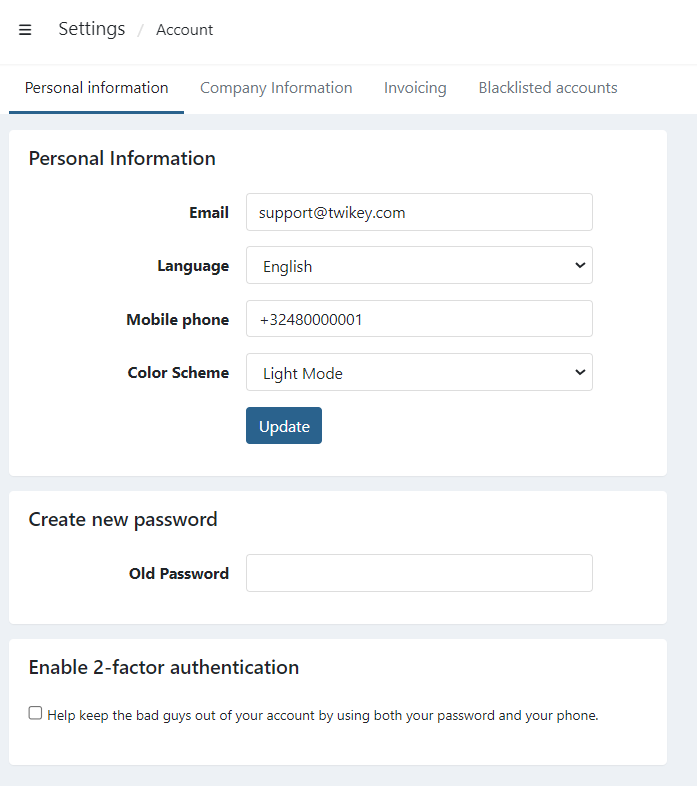Click into the Mobile phone field
697x786 pixels.
pyautogui.click(x=418, y=320)
